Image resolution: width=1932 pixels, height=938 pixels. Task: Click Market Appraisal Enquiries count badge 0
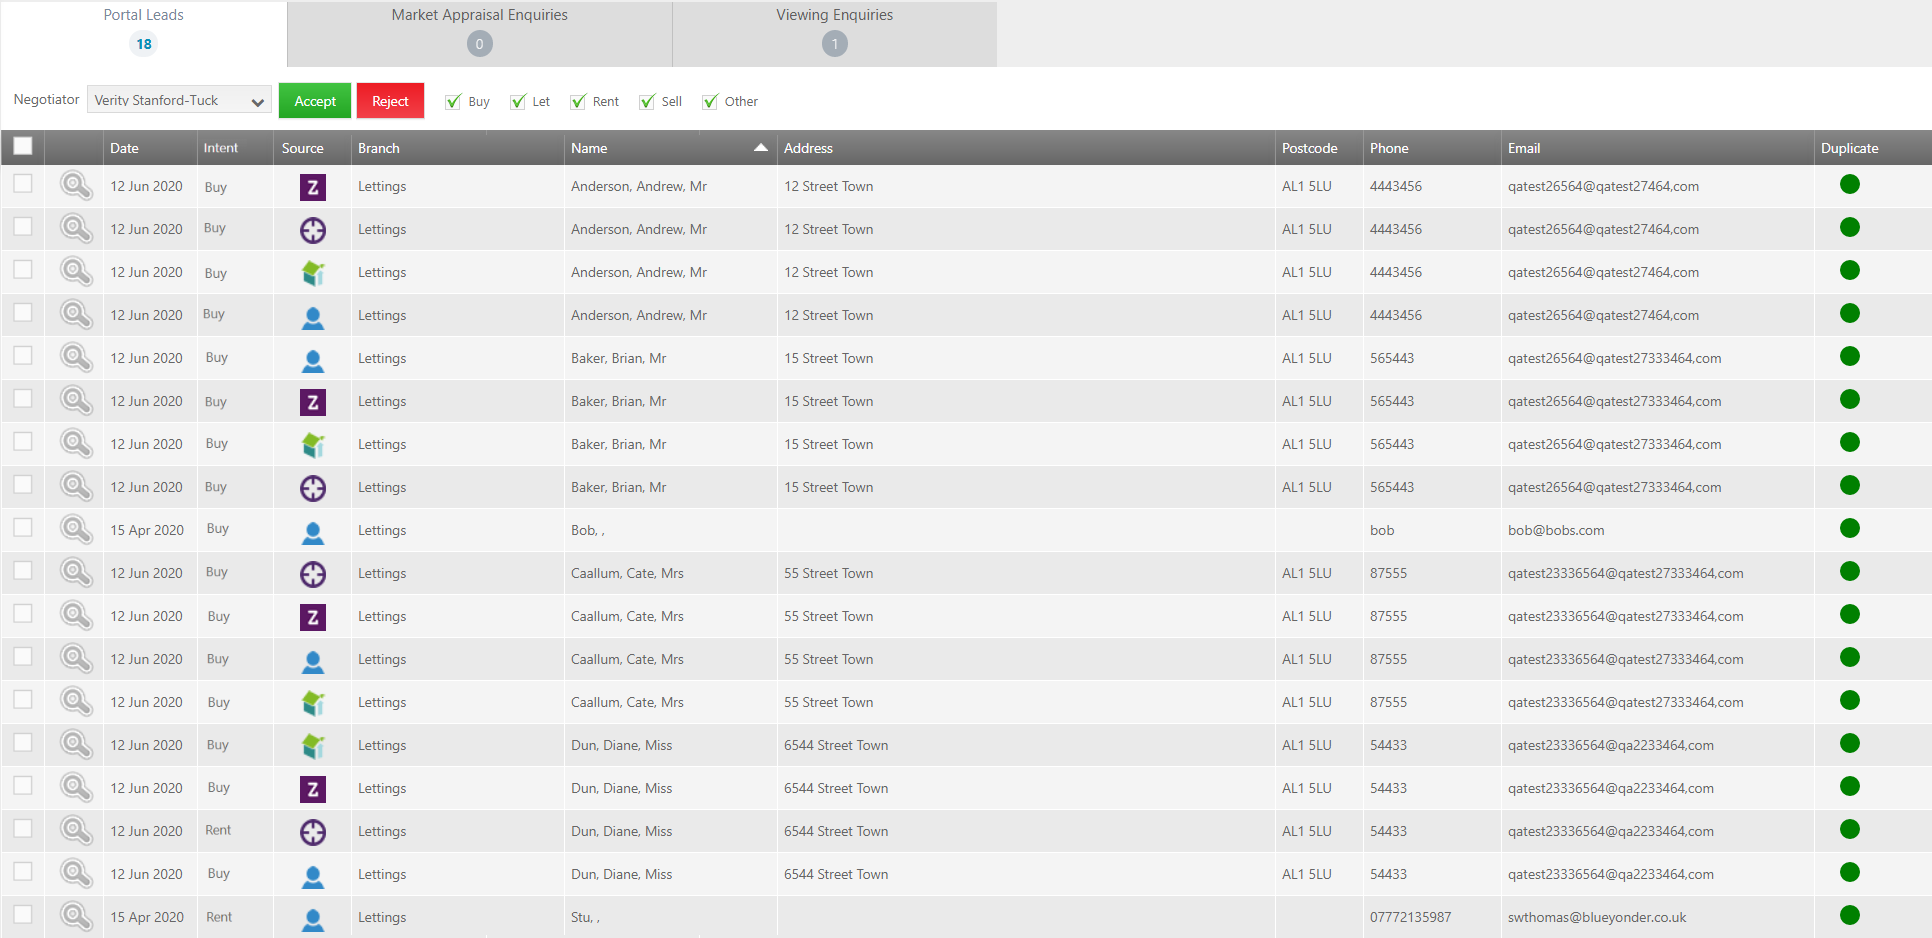[x=480, y=44]
